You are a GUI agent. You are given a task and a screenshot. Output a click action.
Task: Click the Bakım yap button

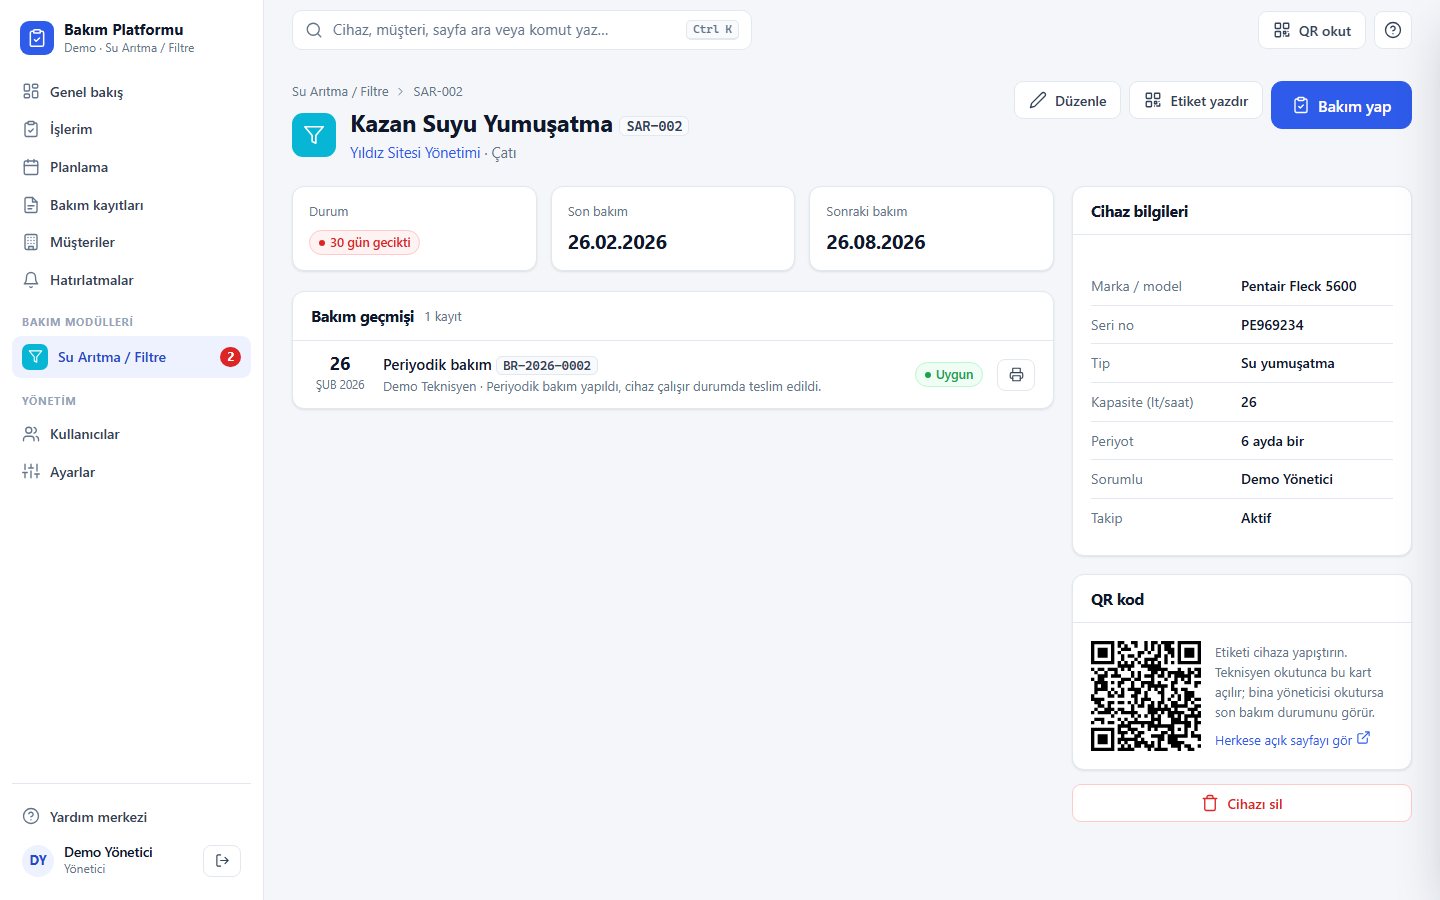click(x=1341, y=105)
